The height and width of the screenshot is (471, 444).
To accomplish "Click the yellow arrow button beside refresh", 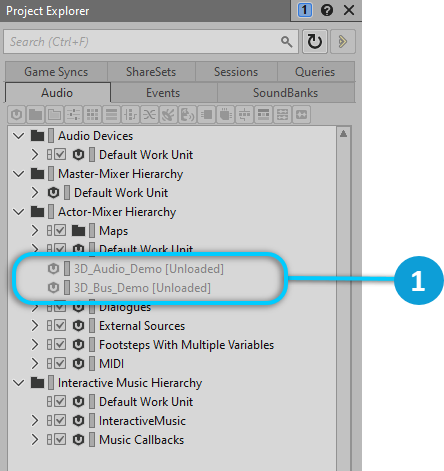I will point(343,41).
